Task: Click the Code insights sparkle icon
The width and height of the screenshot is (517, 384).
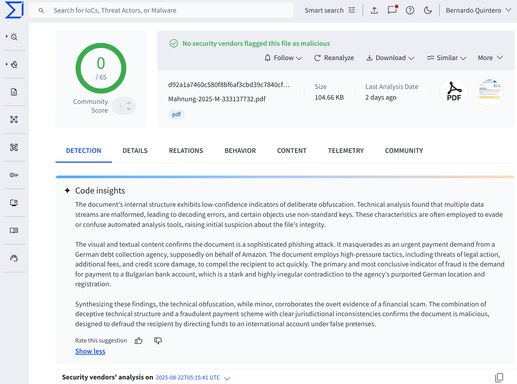Action: point(67,191)
